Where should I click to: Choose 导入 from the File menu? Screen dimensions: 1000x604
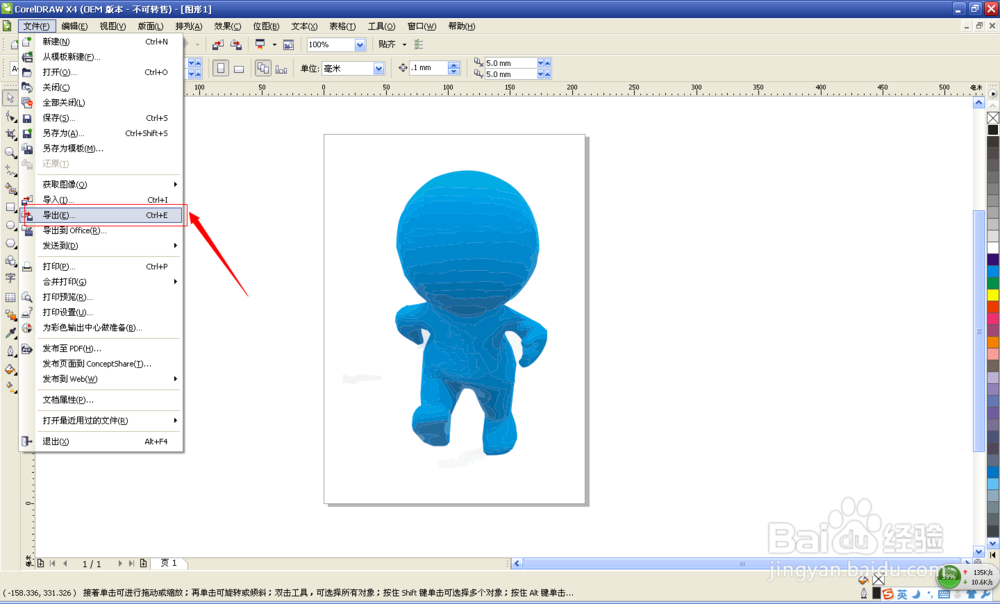click(x=102, y=200)
